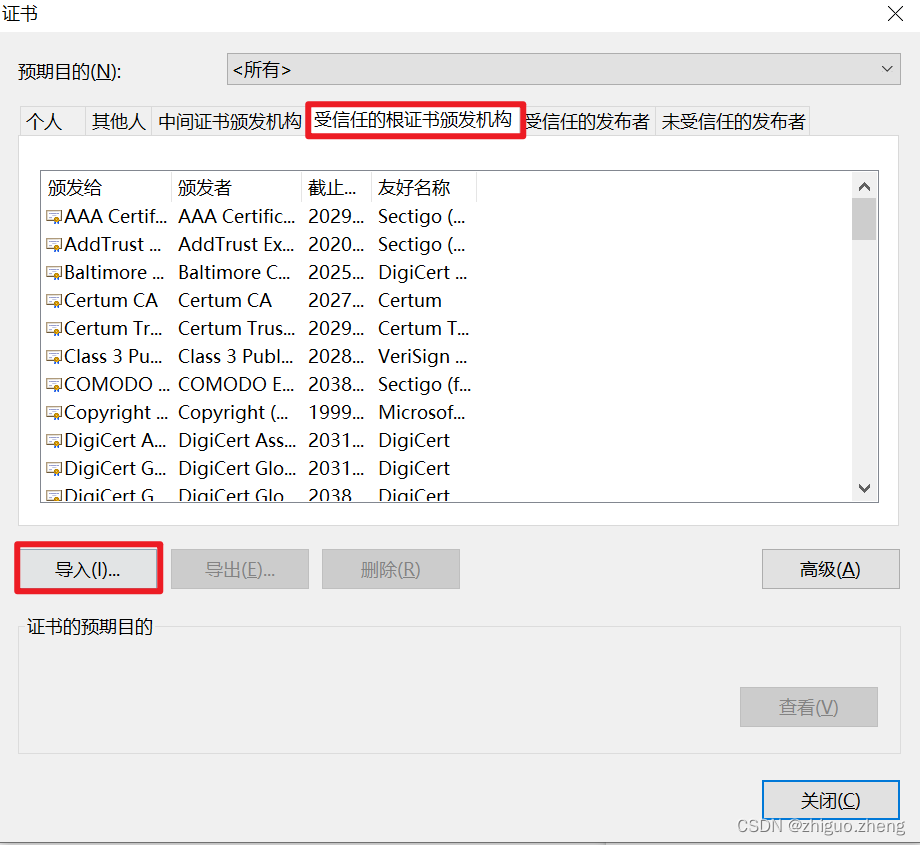
Task: Switch to the 其他人 tab
Action: point(118,121)
